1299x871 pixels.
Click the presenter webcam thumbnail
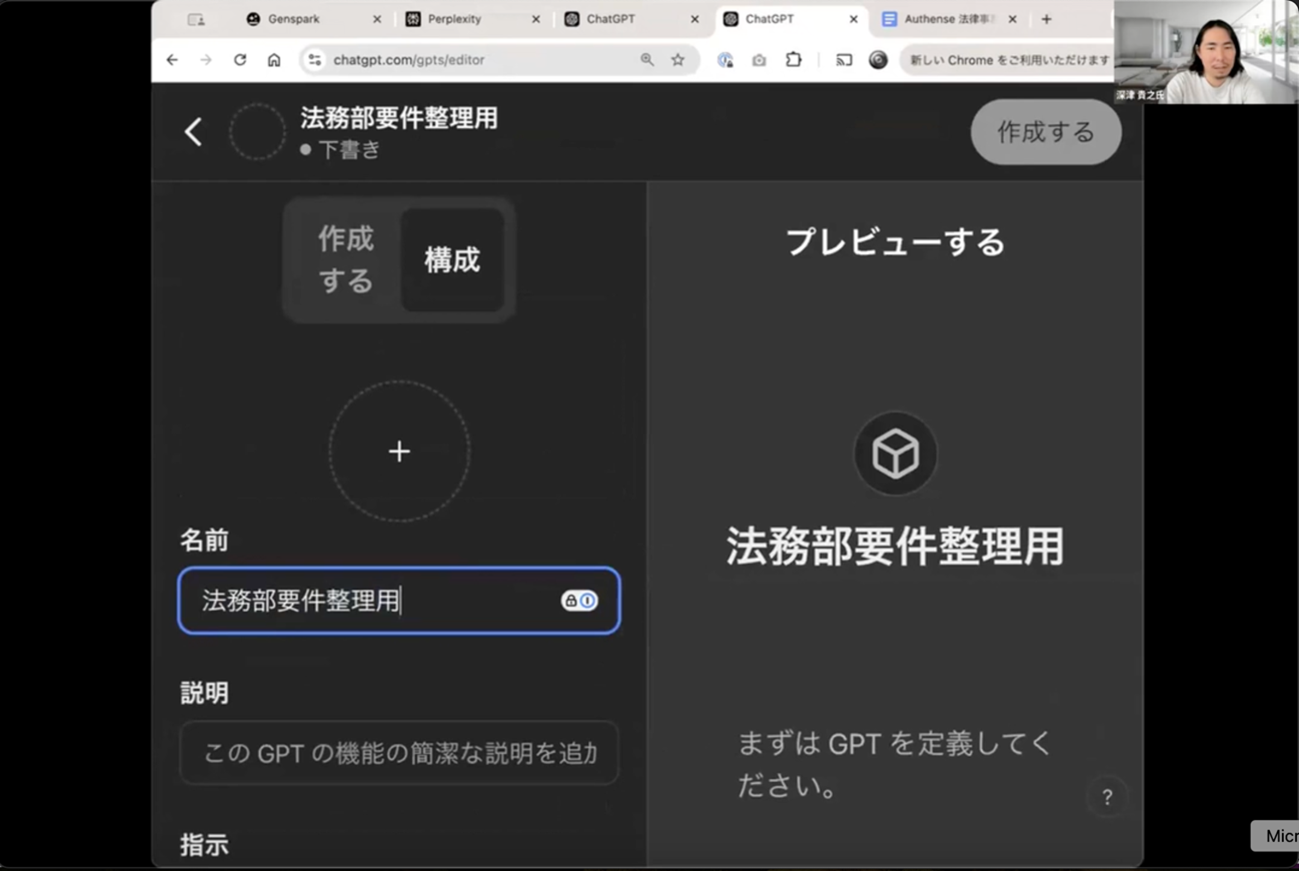point(1206,52)
